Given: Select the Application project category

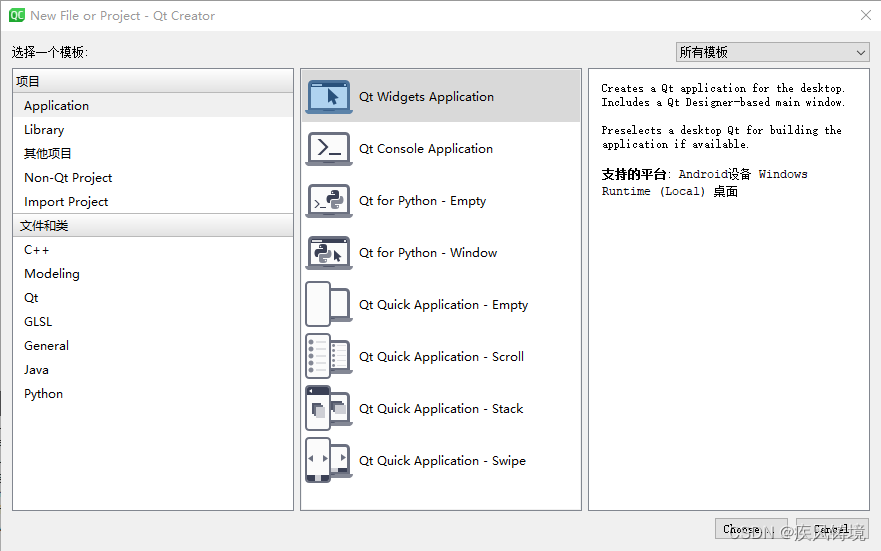Looking at the screenshot, I should click(153, 106).
